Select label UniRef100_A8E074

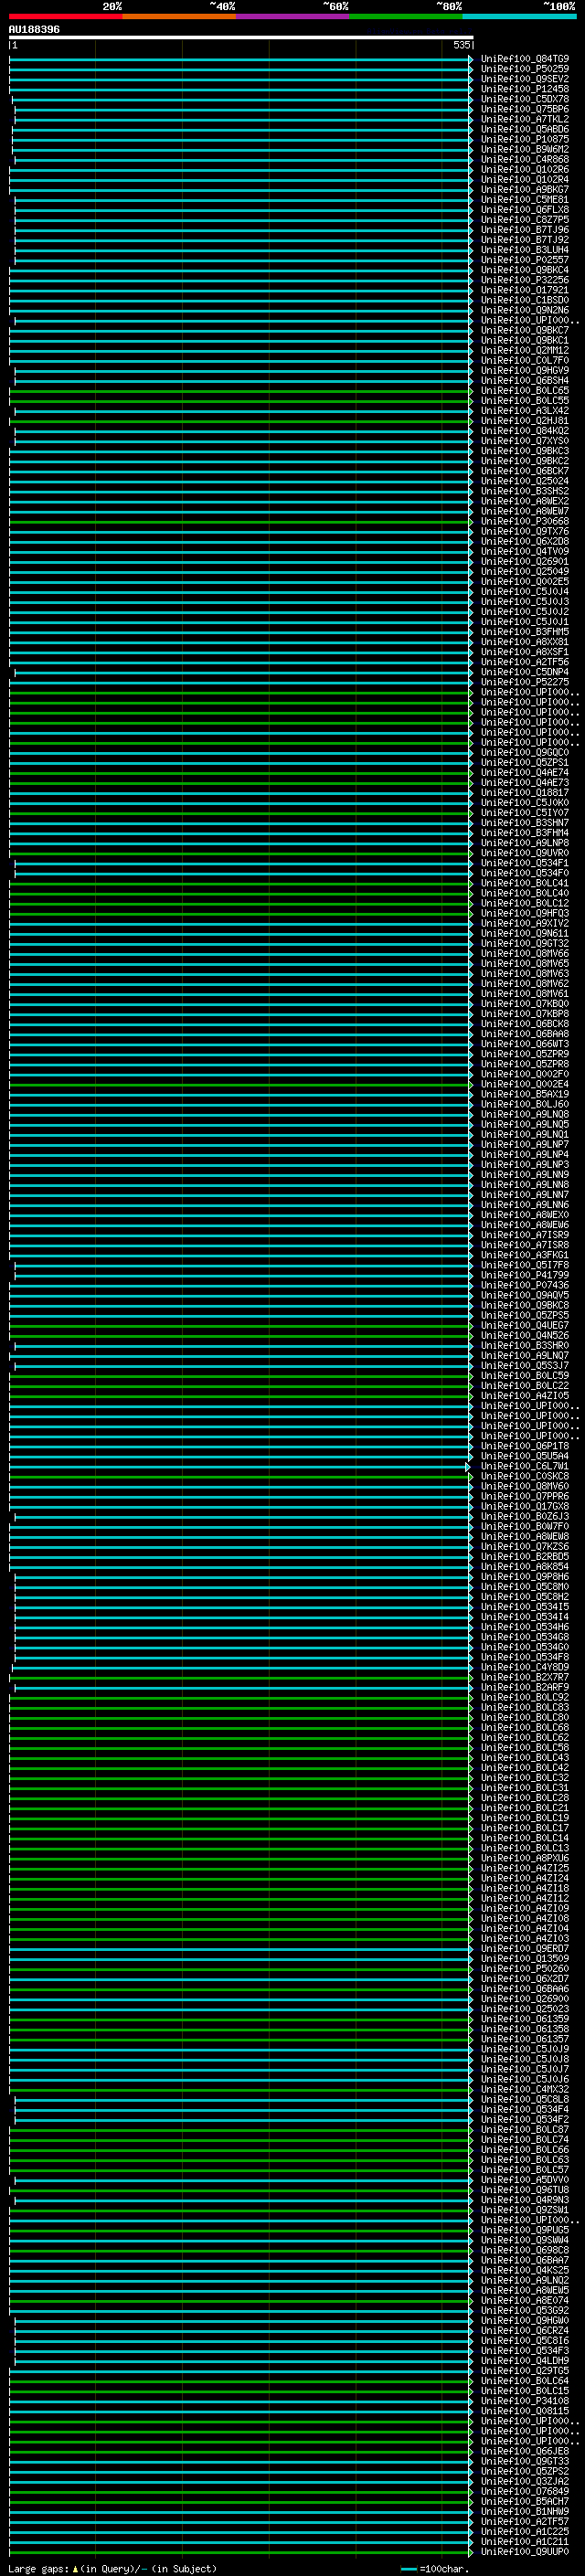(524, 2300)
